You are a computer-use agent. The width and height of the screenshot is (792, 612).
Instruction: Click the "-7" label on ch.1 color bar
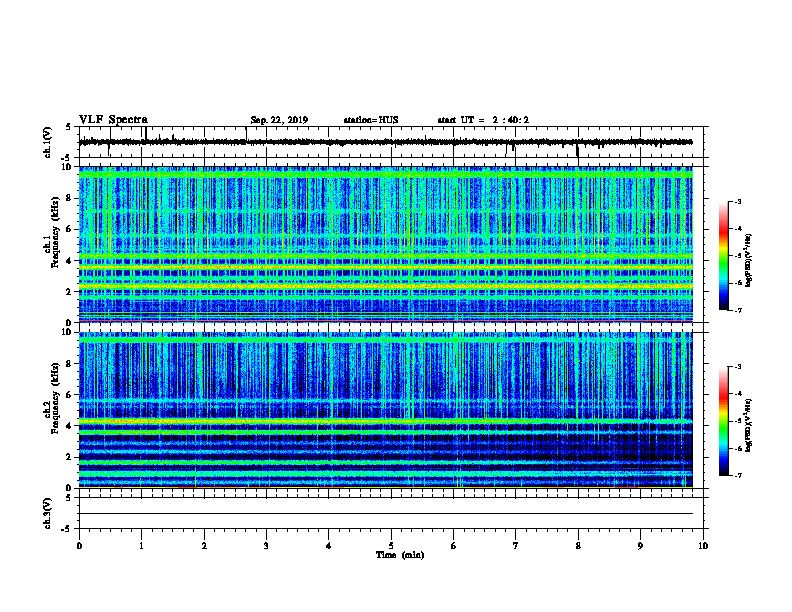[x=737, y=310]
